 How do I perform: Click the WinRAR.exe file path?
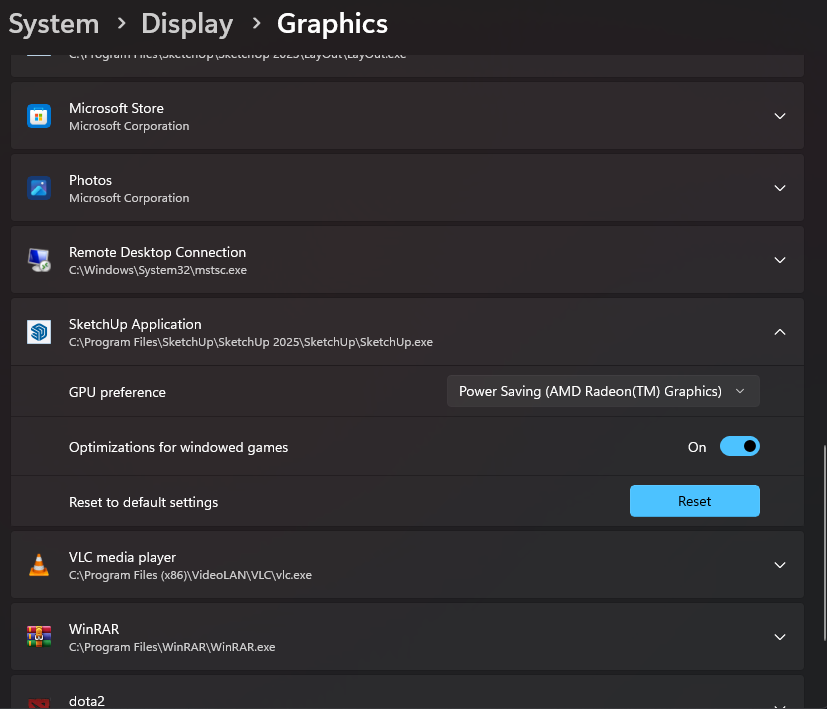[172, 647]
